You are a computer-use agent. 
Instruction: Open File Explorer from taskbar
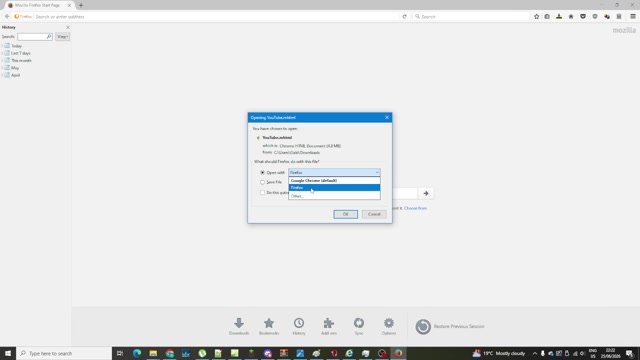pos(153,353)
